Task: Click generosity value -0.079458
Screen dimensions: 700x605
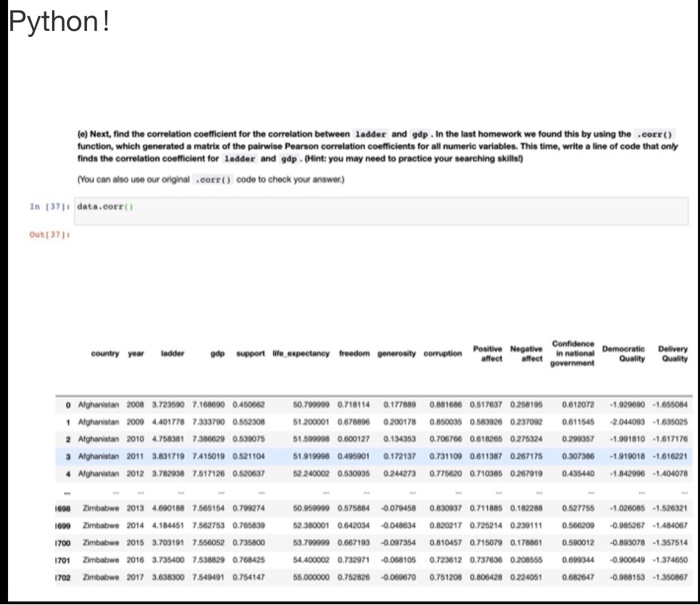Action: point(398,508)
